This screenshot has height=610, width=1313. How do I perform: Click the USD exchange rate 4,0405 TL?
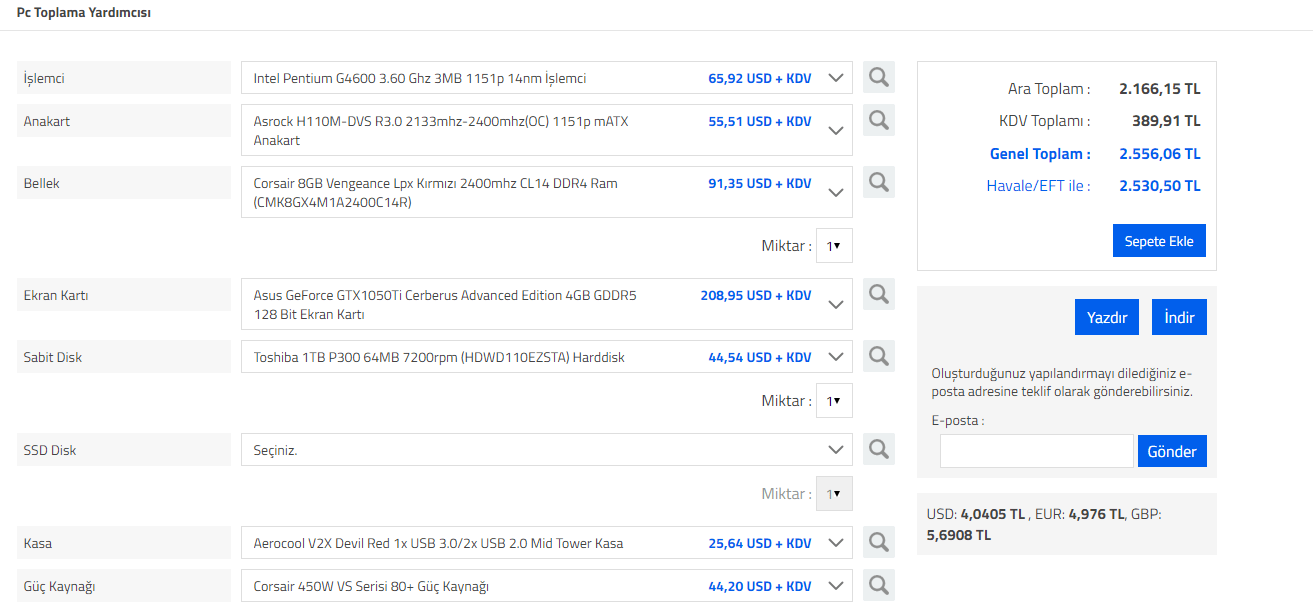point(993,514)
